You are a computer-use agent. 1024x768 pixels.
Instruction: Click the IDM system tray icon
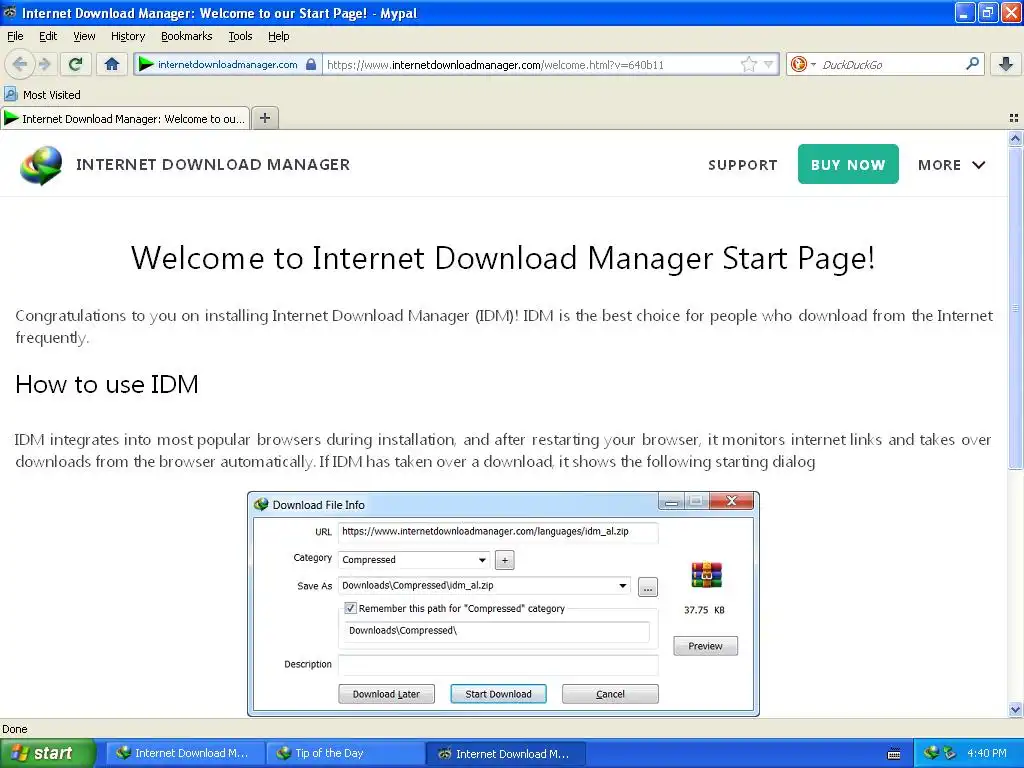coord(930,753)
